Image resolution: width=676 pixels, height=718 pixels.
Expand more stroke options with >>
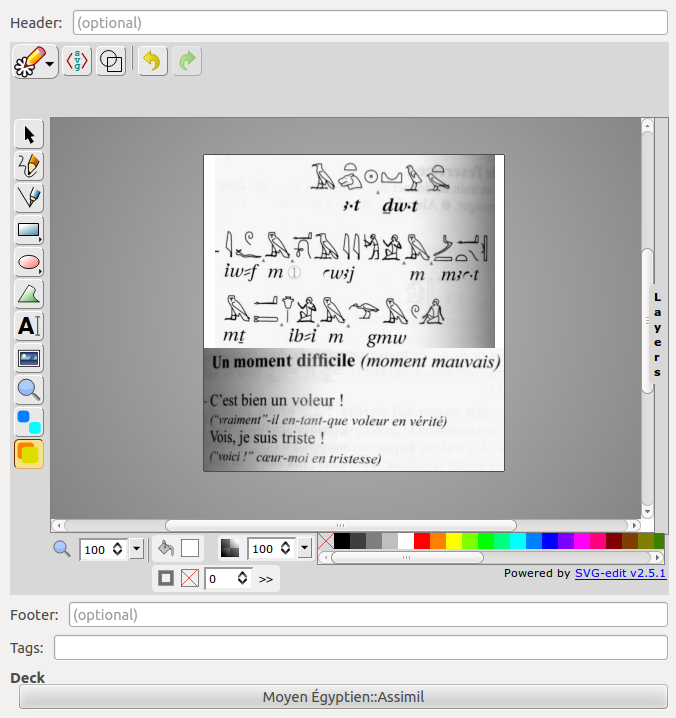266,579
